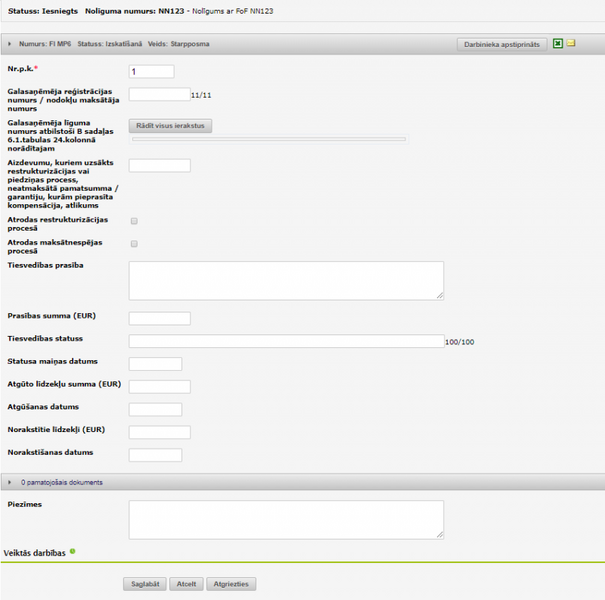Click the Tiesvedības statuss text field
Screen dimensions: 605x600
[286, 341]
